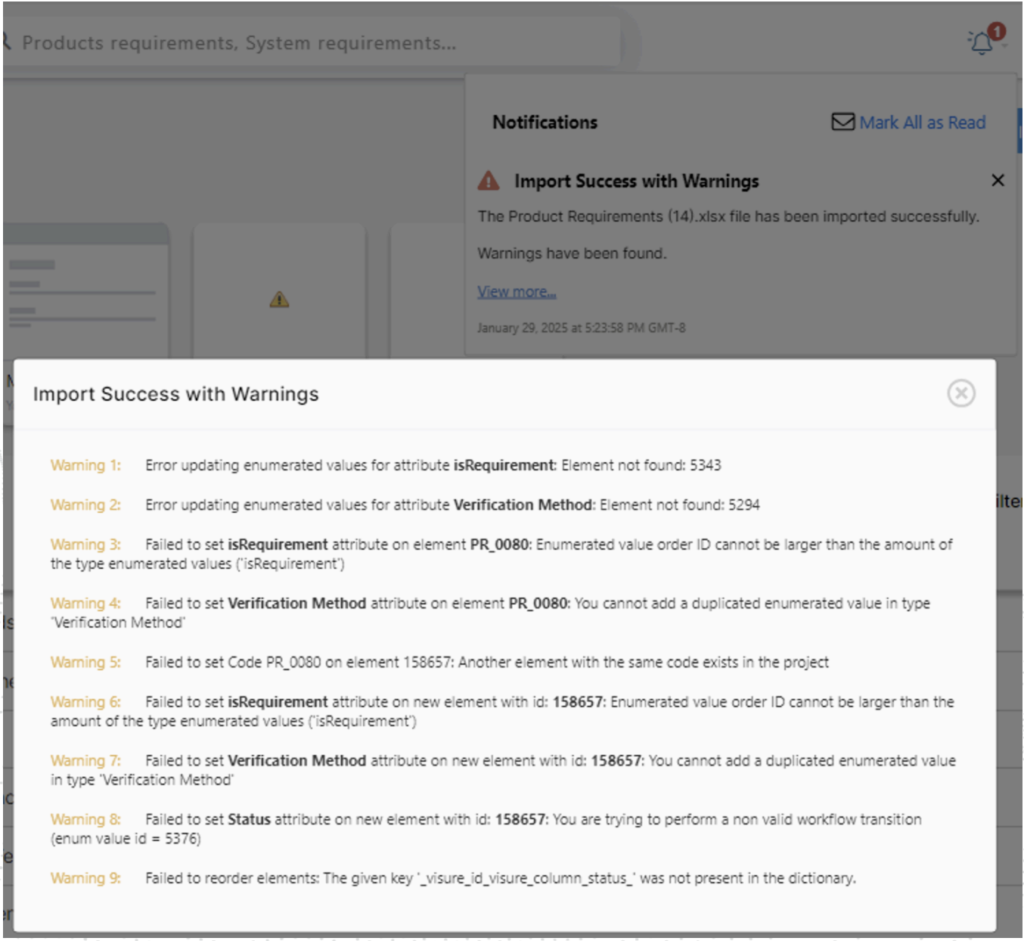Click the red notification count badge

click(996, 31)
